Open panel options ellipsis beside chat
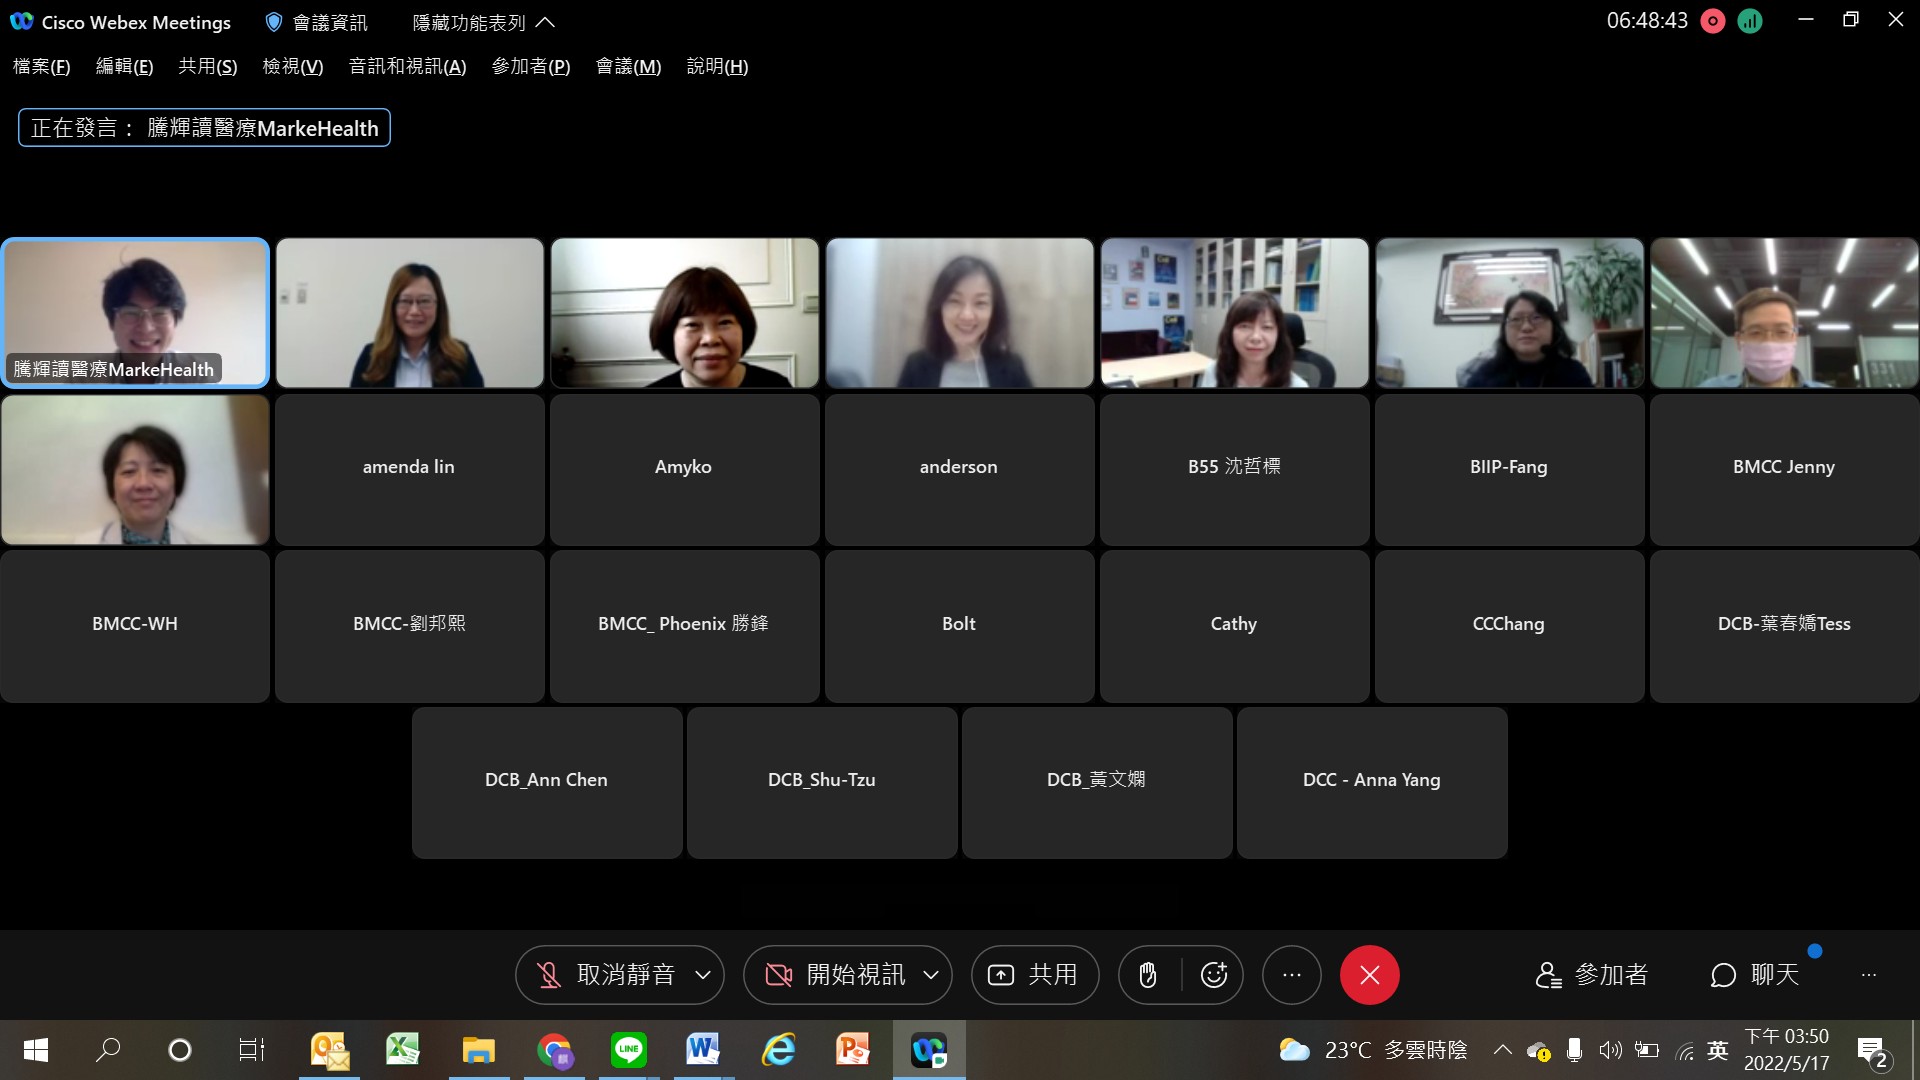The image size is (1920, 1080). [1868, 975]
